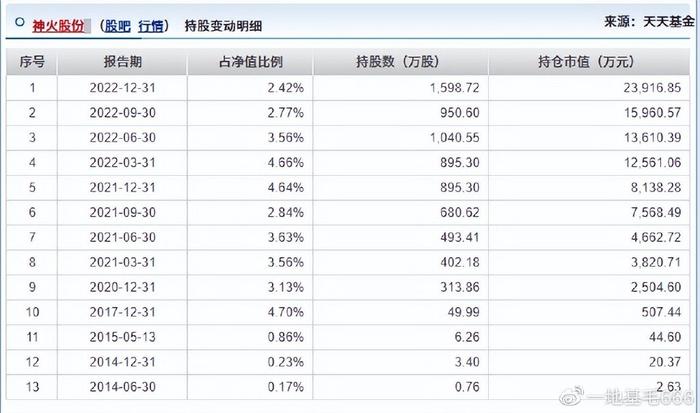Click the 来源：天天基金 source label
Screen dimensions: 700x413
pyautogui.click(x=649, y=21)
